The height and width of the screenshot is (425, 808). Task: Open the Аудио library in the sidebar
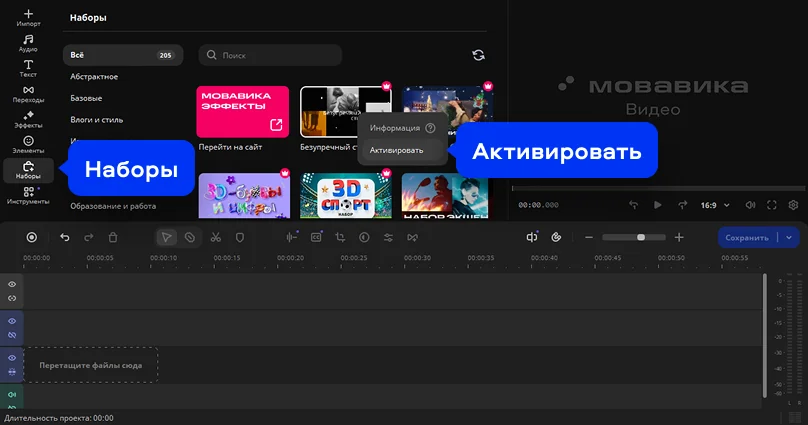pyautogui.click(x=28, y=43)
